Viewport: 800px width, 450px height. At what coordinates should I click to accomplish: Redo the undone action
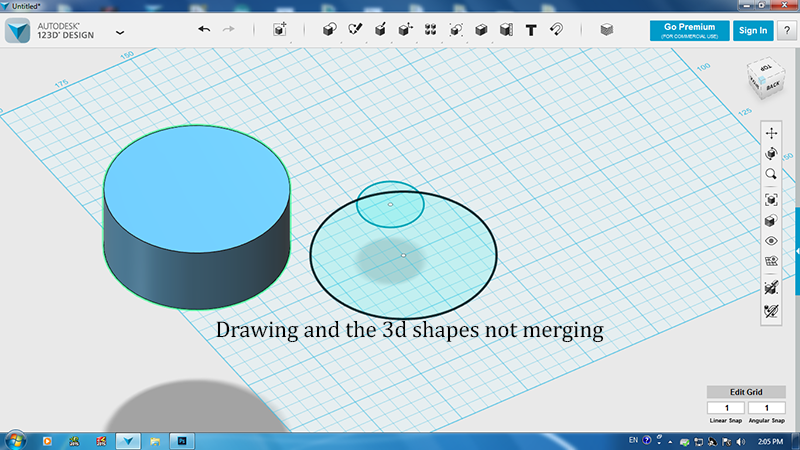coord(229,30)
